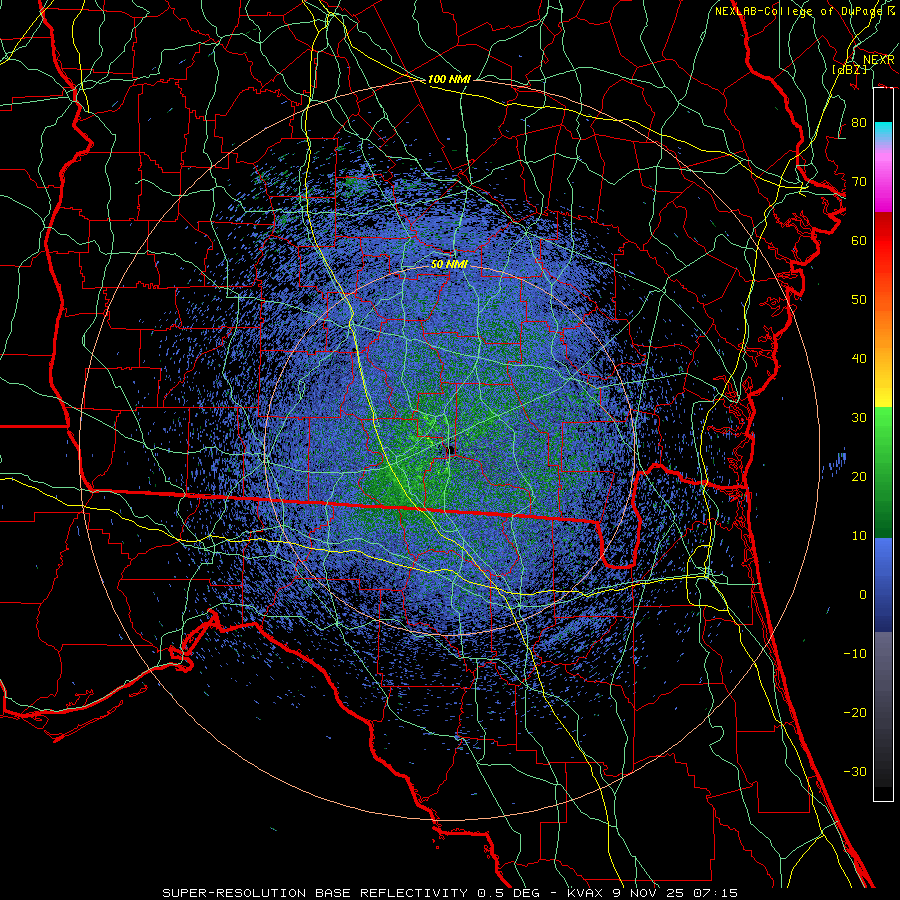The height and width of the screenshot is (900, 900).
Task: Click the -20 value on the dBZ scale
Action: click(x=855, y=713)
